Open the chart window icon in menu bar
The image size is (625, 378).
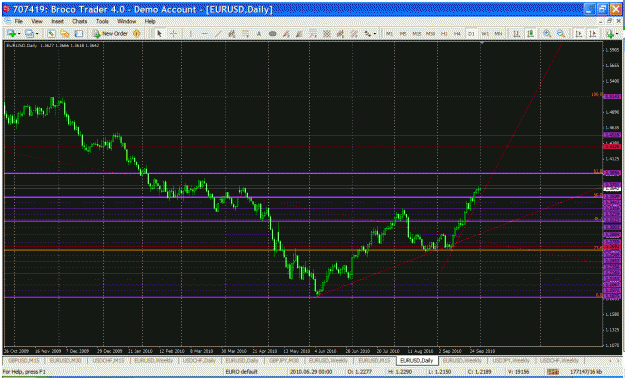[7, 21]
